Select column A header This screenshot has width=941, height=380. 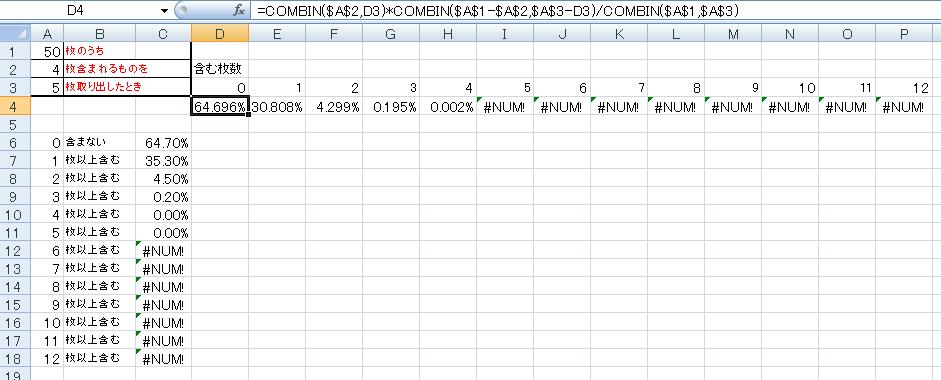[47, 34]
